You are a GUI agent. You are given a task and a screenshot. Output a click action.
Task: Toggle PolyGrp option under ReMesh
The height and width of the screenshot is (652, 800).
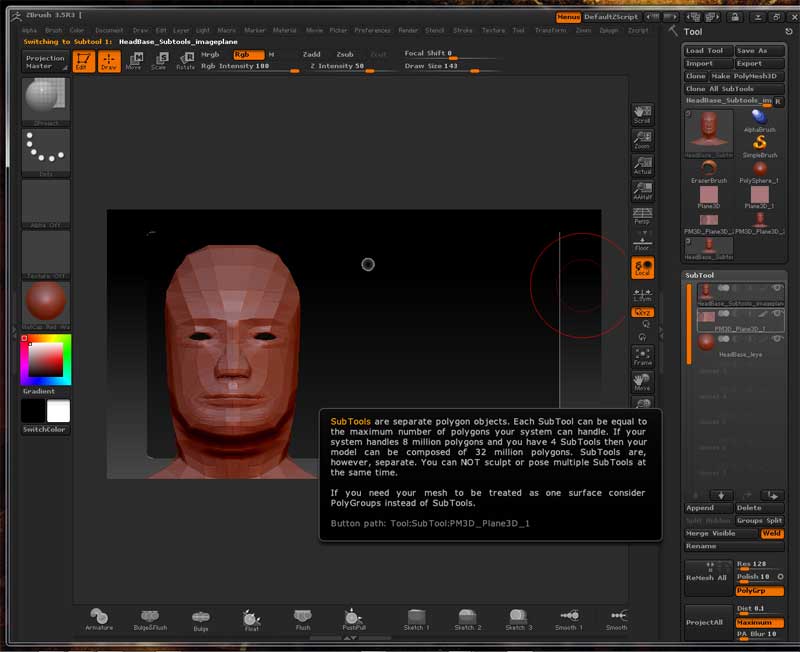click(759, 591)
